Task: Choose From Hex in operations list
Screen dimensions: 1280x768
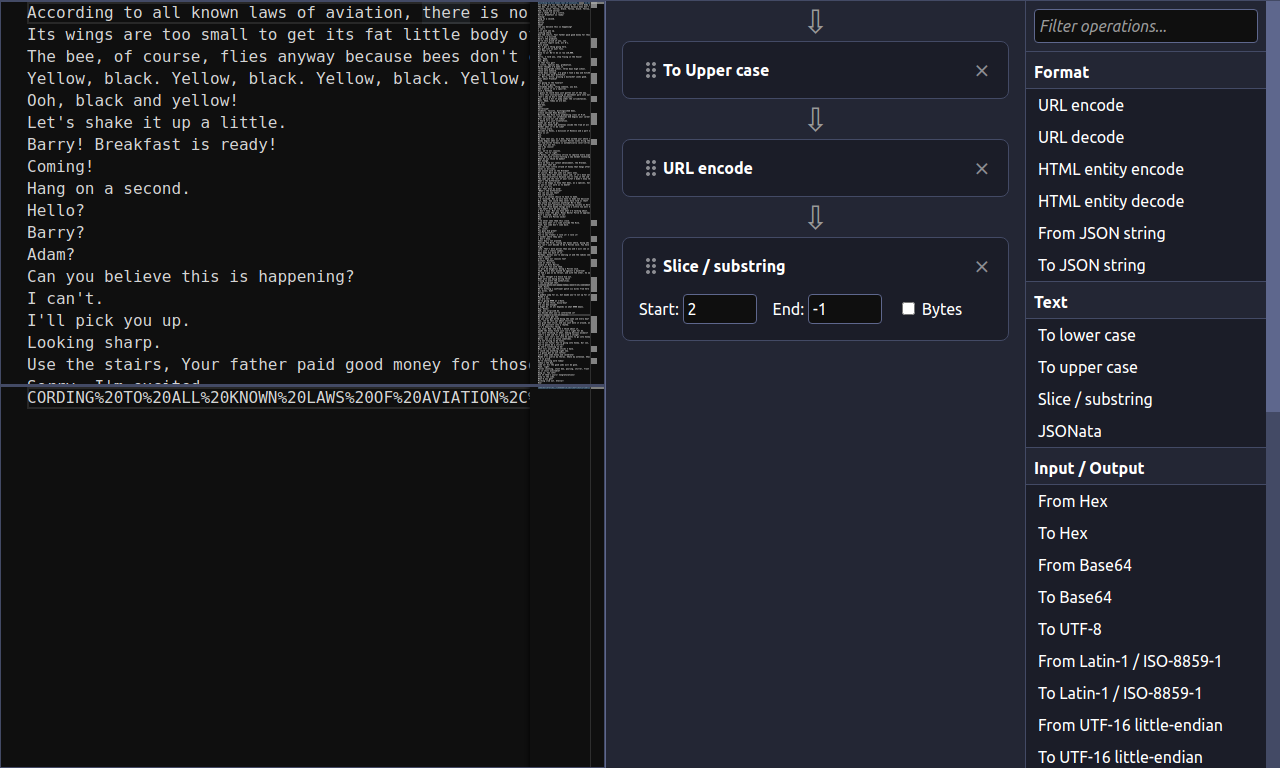Action: point(1072,501)
